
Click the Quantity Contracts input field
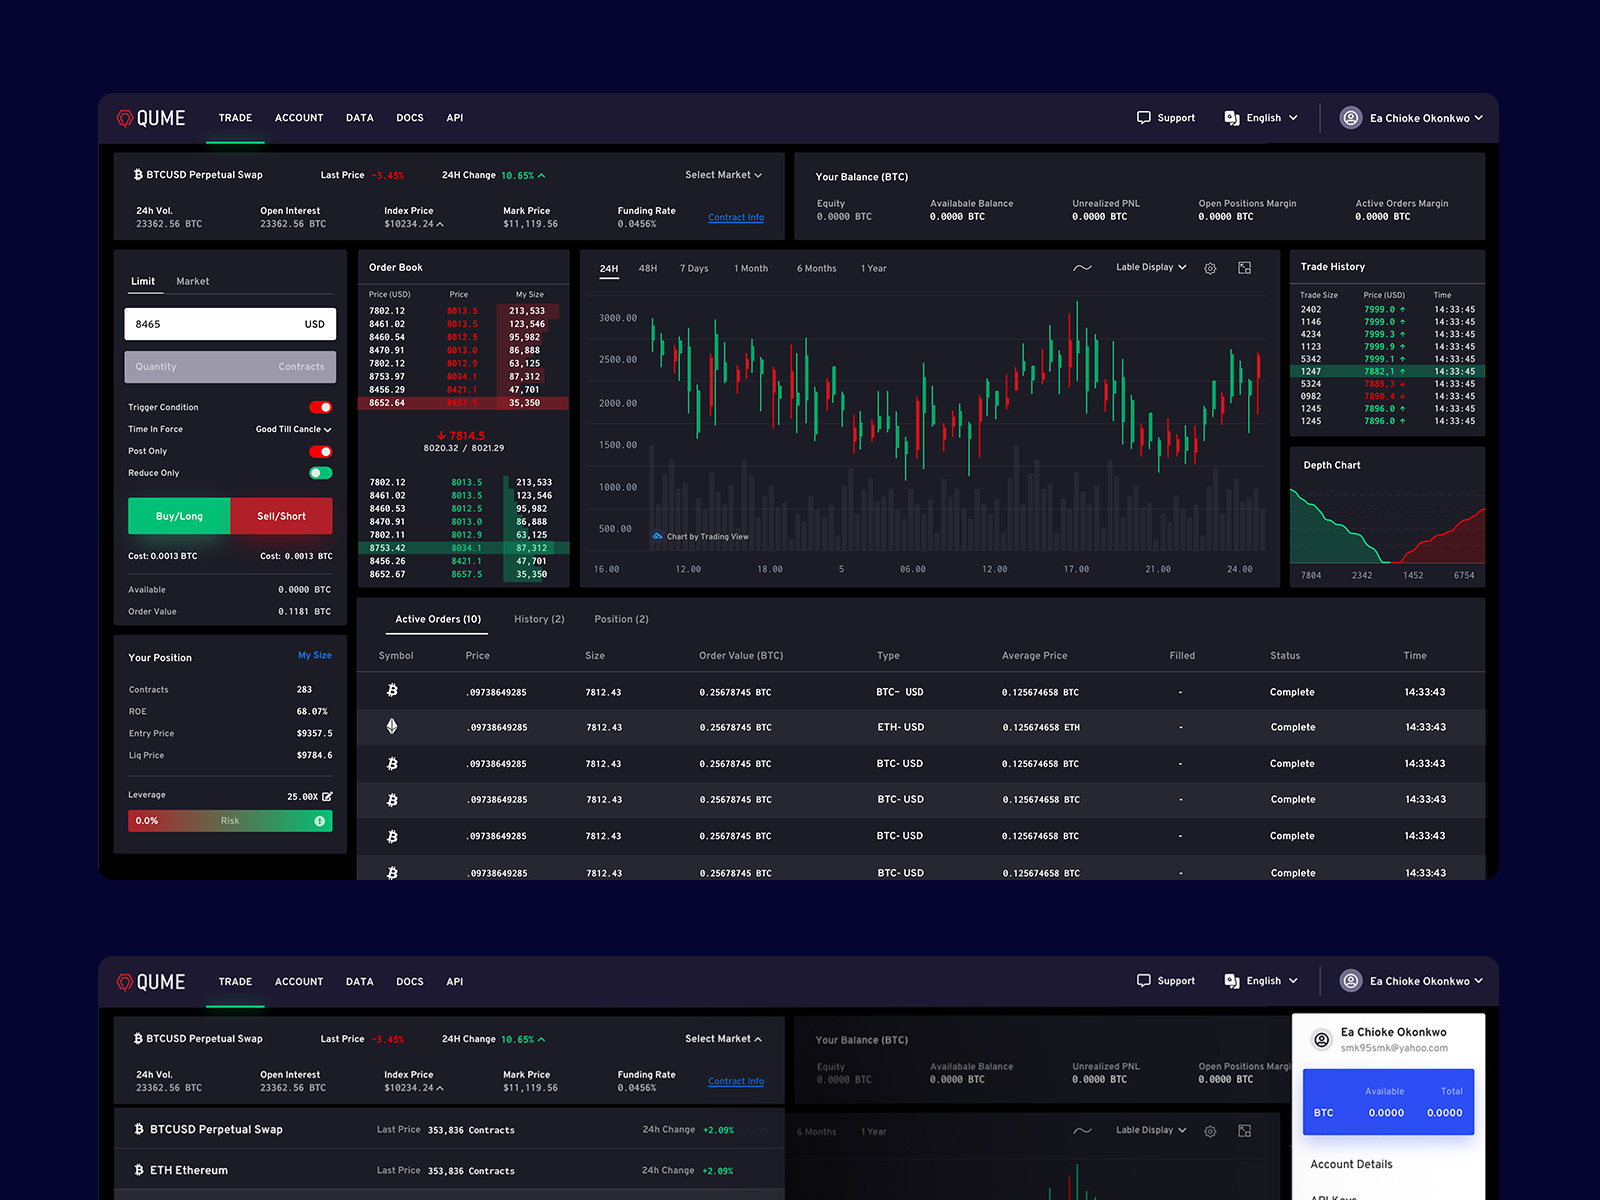tap(230, 367)
